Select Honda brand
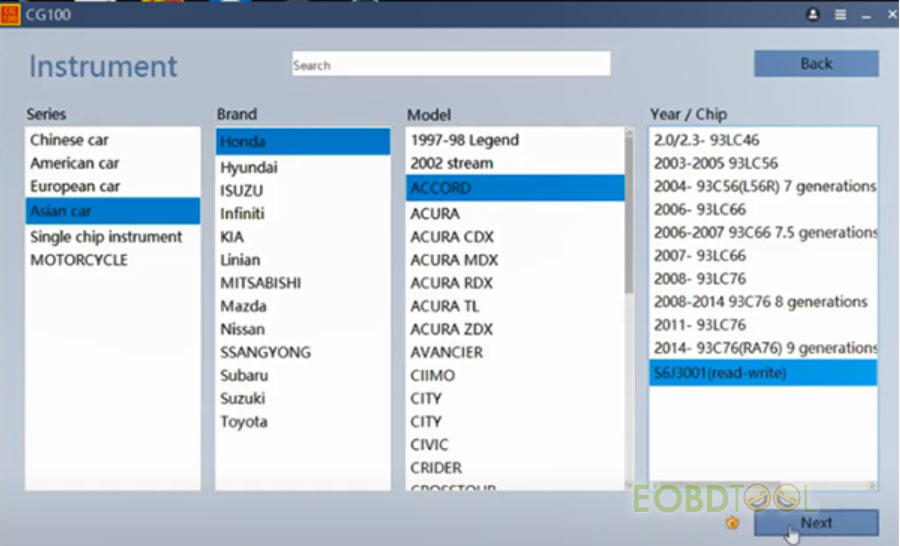Image resolution: width=900 pixels, height=546 pixels. [x=303, y=142]
